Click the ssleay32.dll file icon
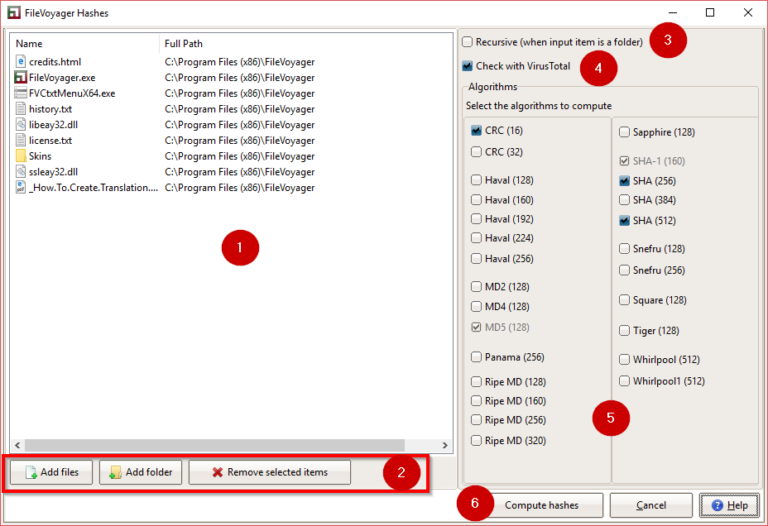The image size is (768, 526). [21, 171]
